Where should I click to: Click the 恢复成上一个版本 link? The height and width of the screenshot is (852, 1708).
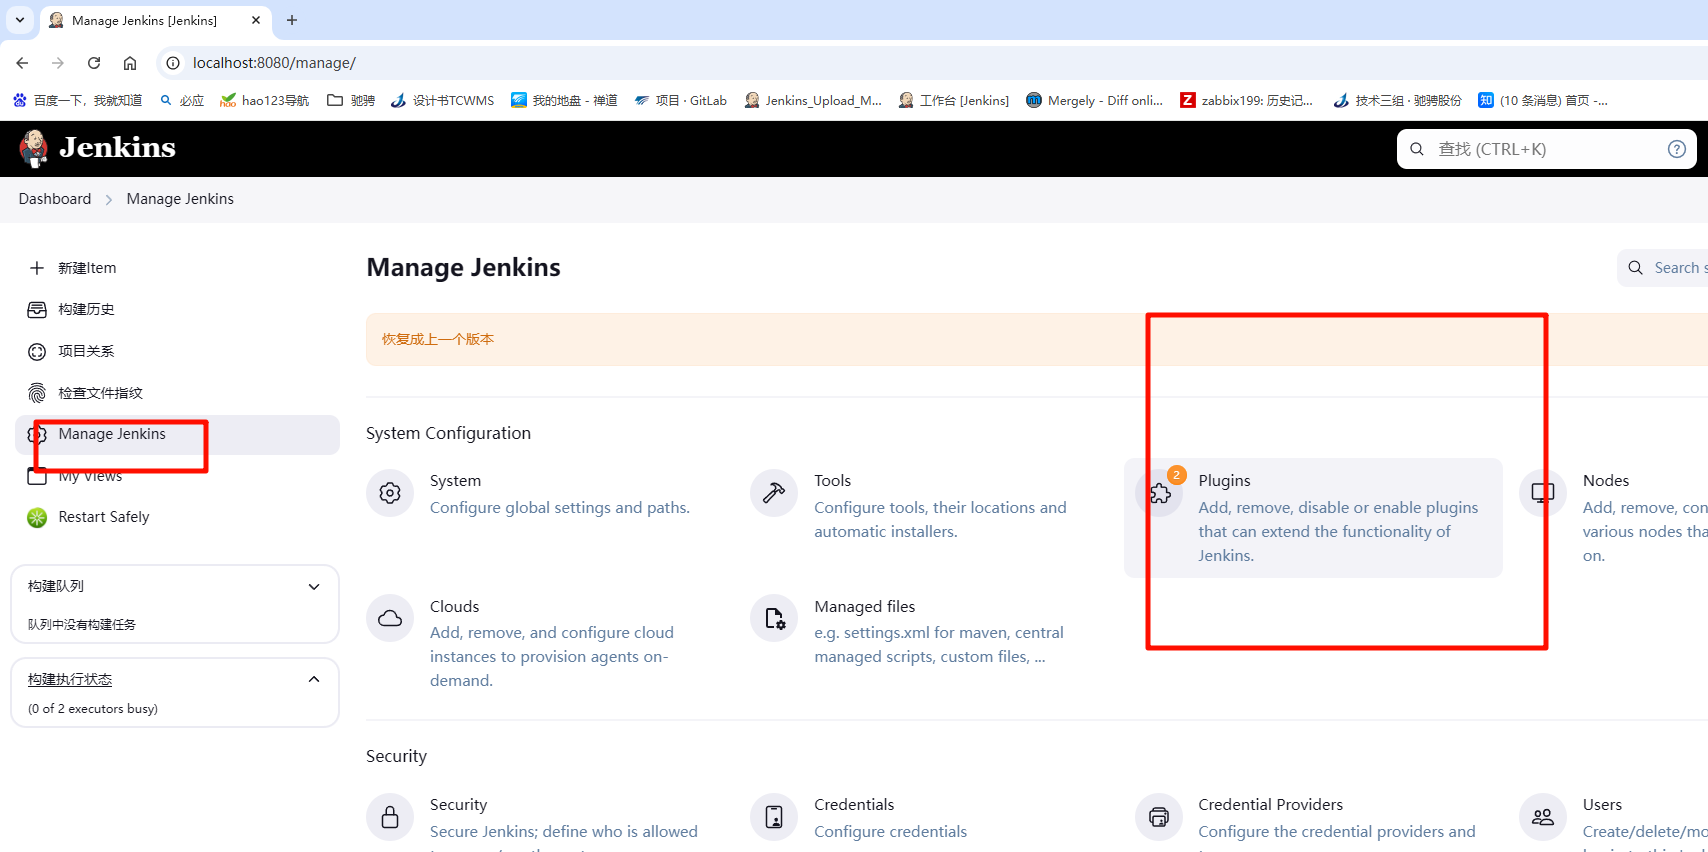[x=438, y=339]
